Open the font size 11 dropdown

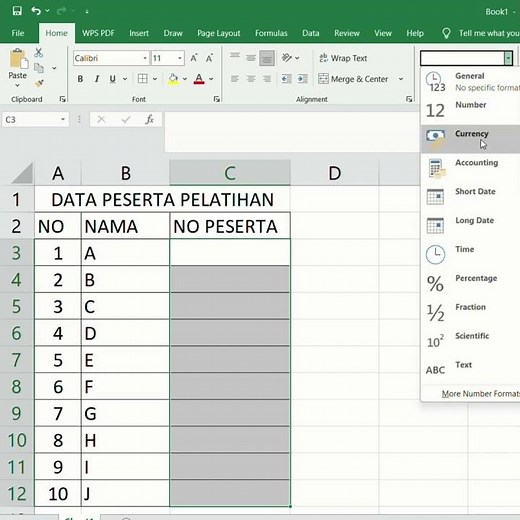click(x=180, y=58)
